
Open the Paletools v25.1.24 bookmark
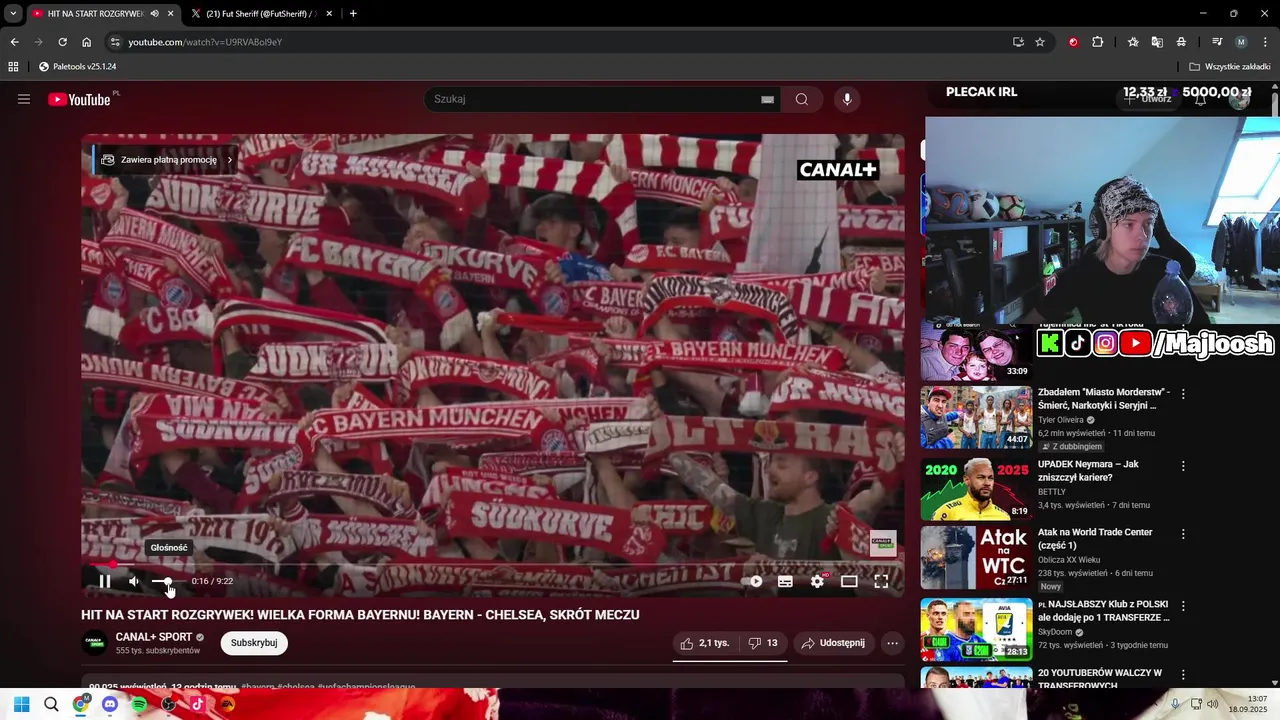tap(78, 67)
